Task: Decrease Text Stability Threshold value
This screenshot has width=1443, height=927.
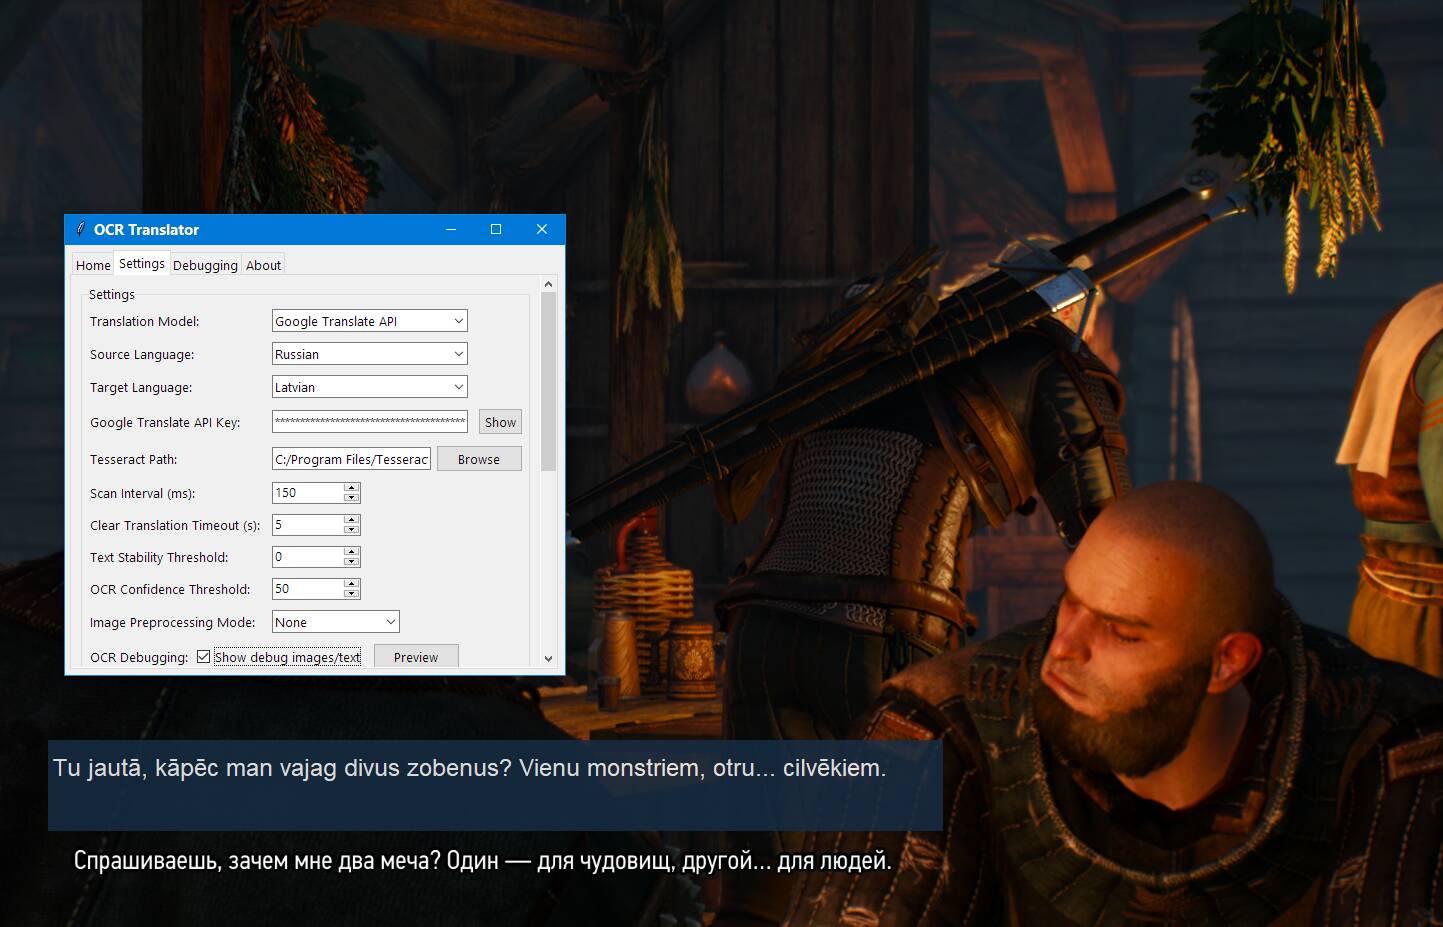Action: click(351, 562)
